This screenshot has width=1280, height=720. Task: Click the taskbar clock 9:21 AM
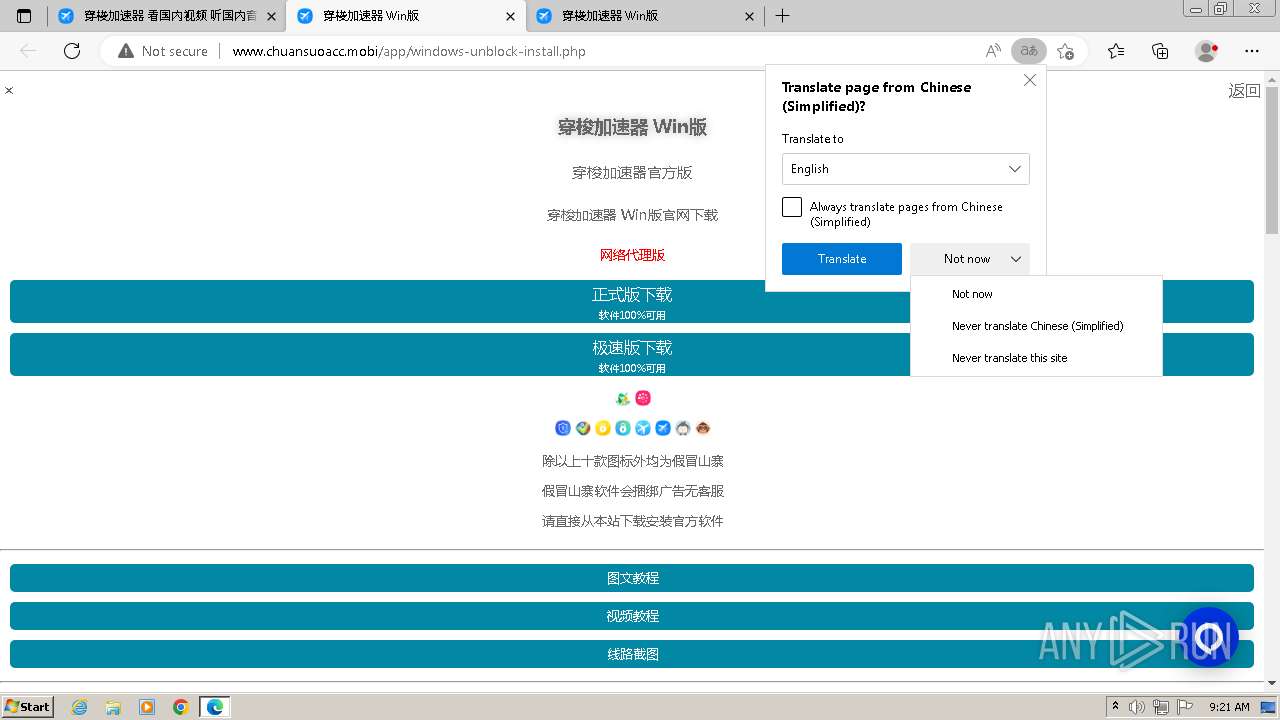pos(1229,707)
